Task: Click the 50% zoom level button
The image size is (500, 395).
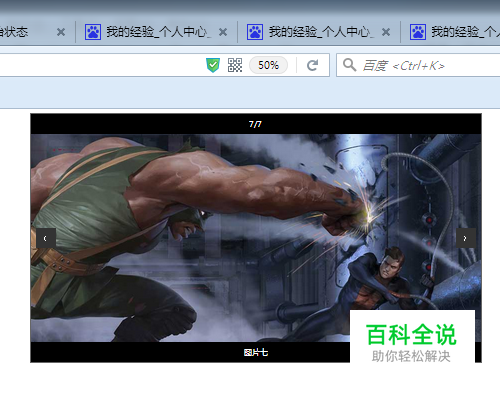Action: [x=268, y=65]
